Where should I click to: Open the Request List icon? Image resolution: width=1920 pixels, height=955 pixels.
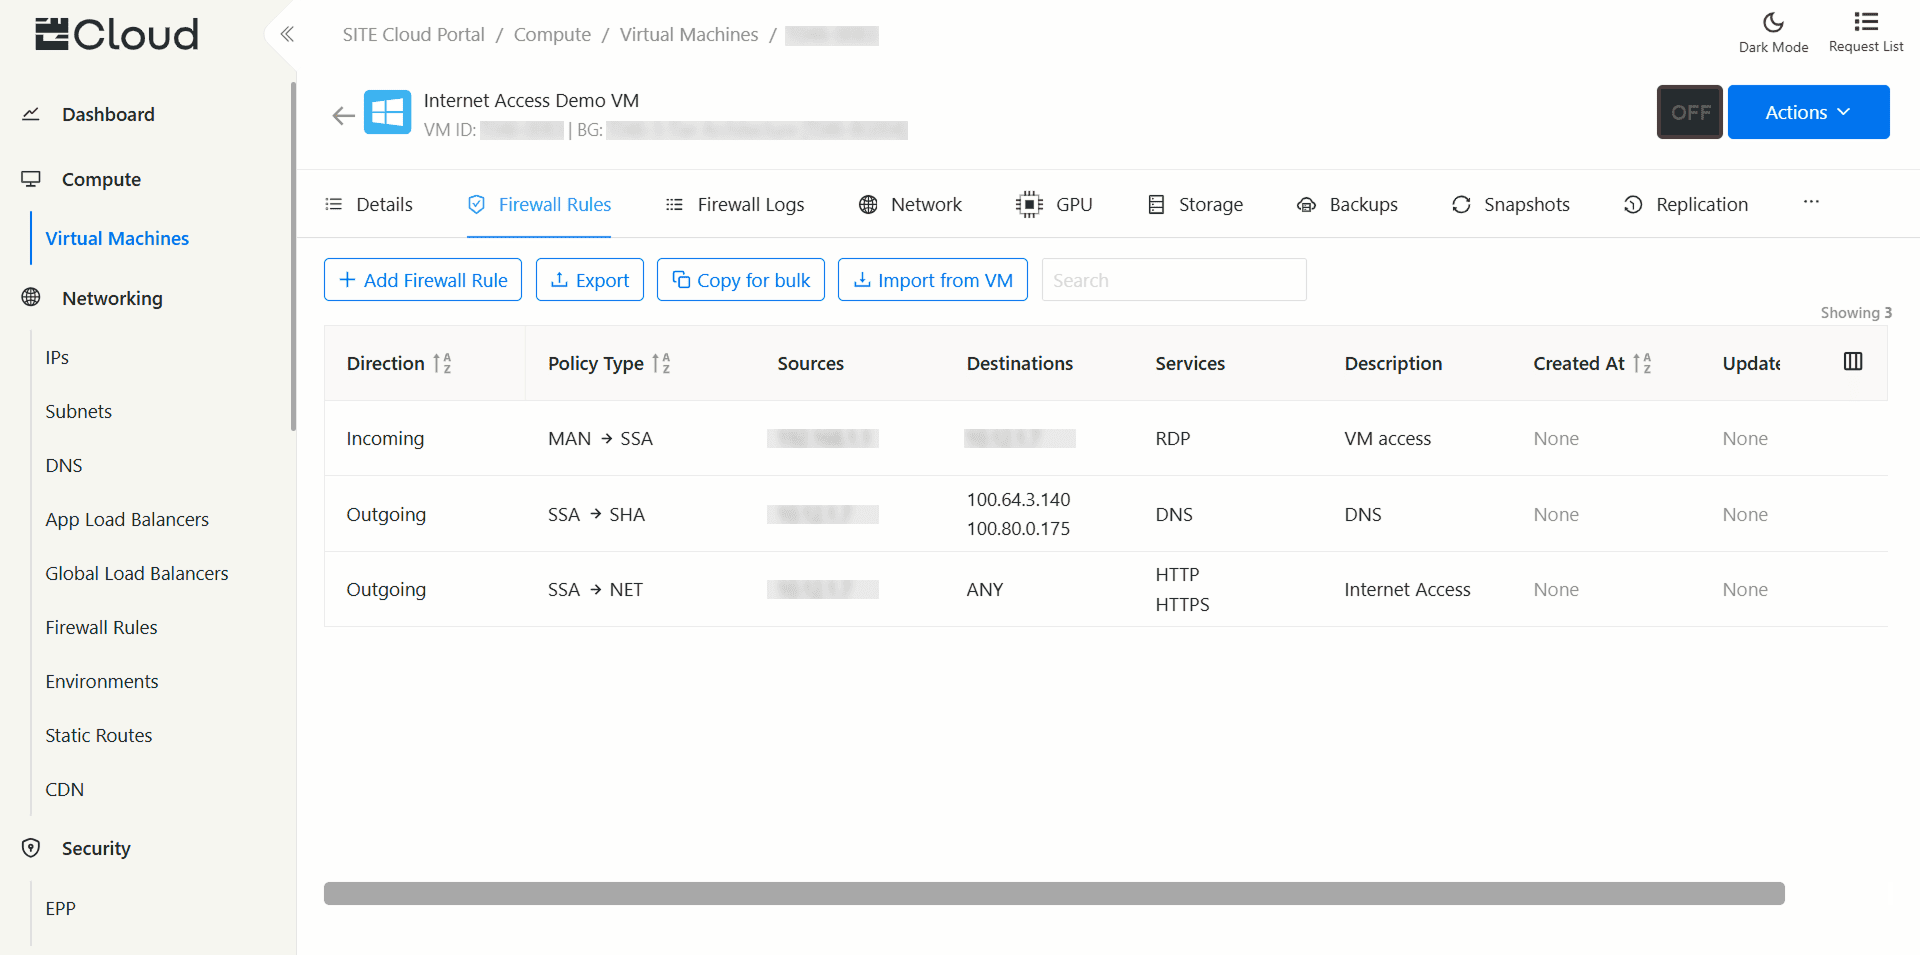[1865, 23]
